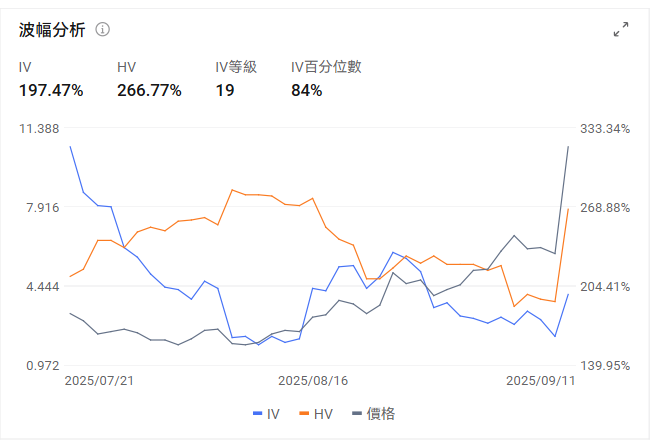This screenshot has width=665, height=444.
Task: Select the IV value 197.47%
Action: coord(51,91)
